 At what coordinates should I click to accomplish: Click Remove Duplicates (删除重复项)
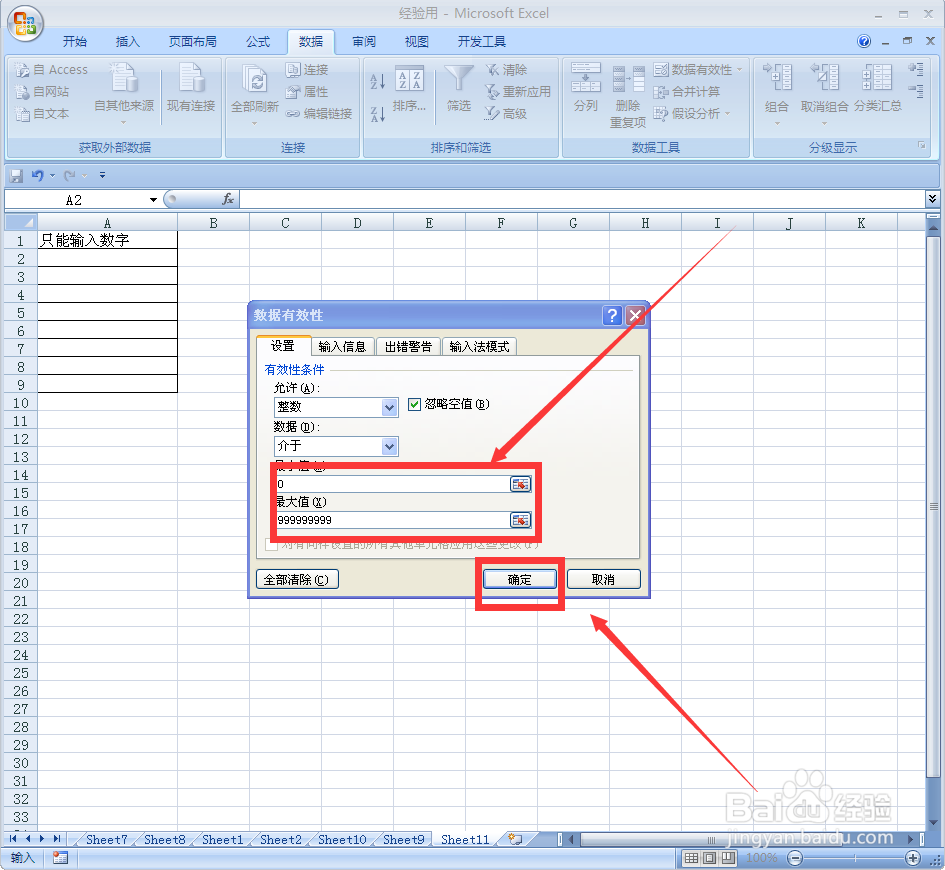click(x=627, y=96)
